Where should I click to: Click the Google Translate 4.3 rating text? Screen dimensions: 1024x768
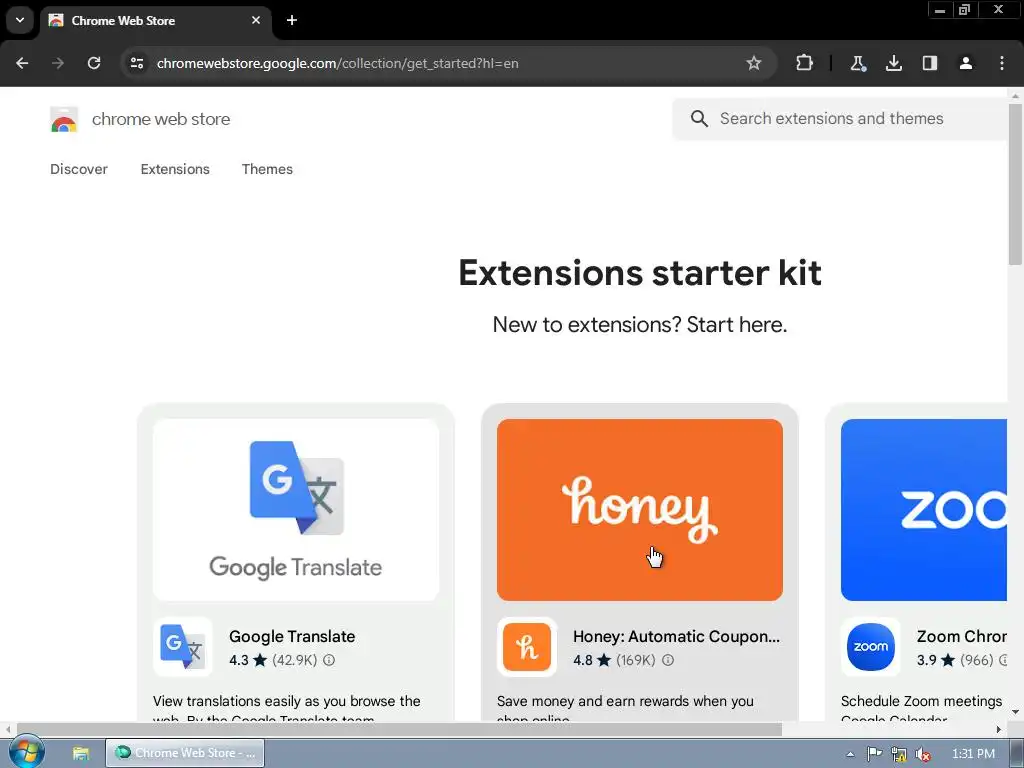(x=239, y=660)
